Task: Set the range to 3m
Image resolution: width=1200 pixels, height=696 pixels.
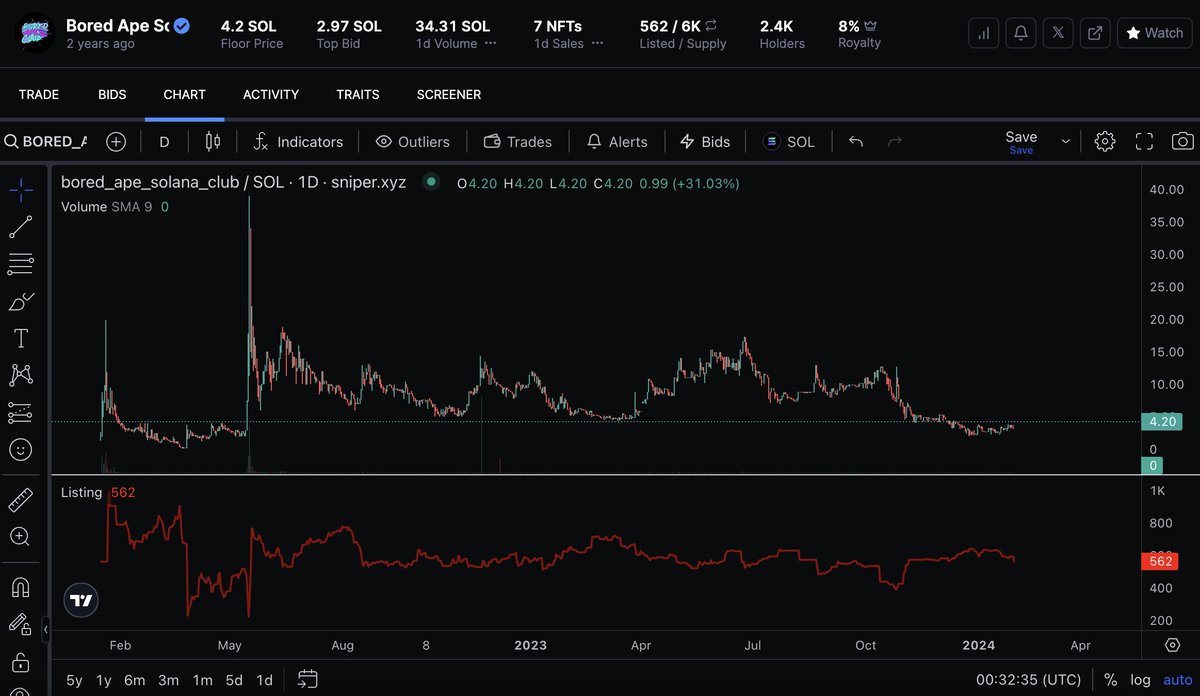Action: point(168,680)
